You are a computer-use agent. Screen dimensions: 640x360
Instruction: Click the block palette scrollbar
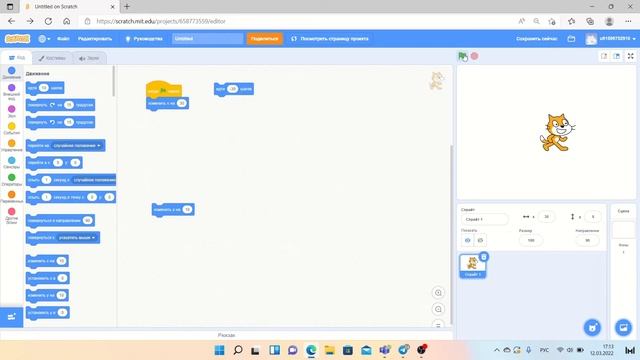click(114, 82)
